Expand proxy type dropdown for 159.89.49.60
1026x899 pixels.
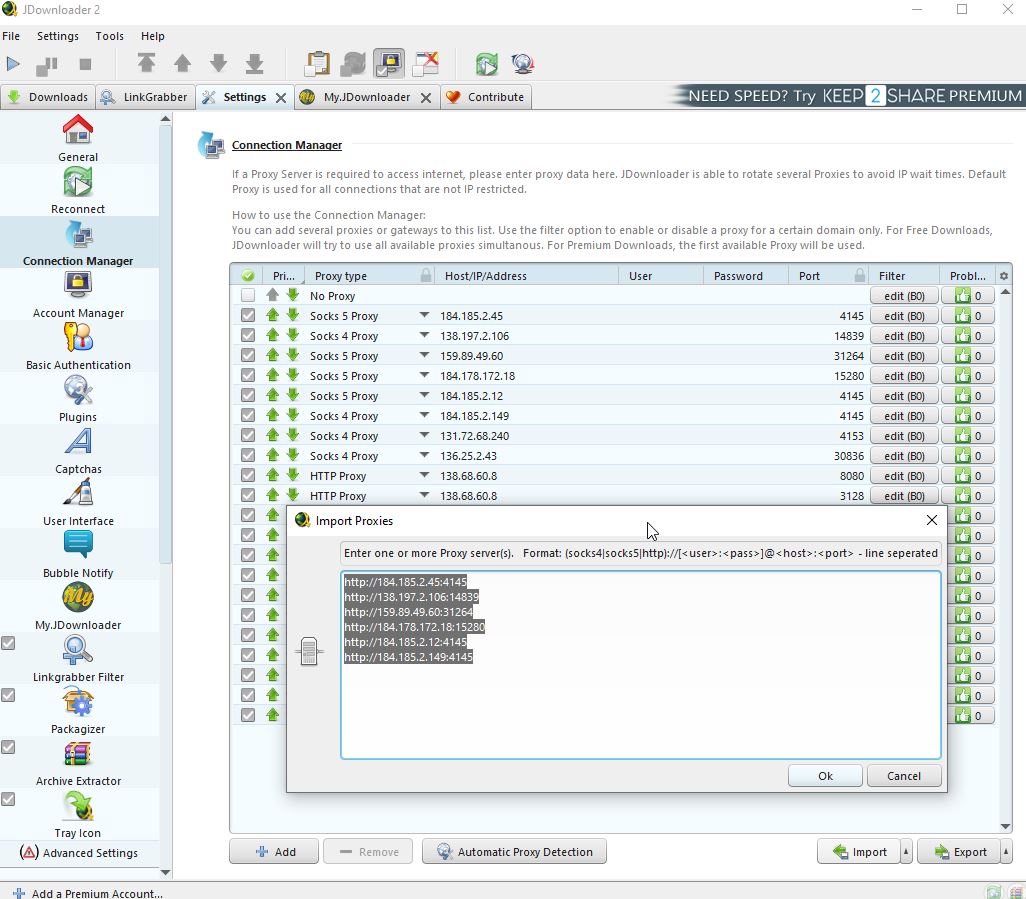pyautogui.click(x=424, y=355)
